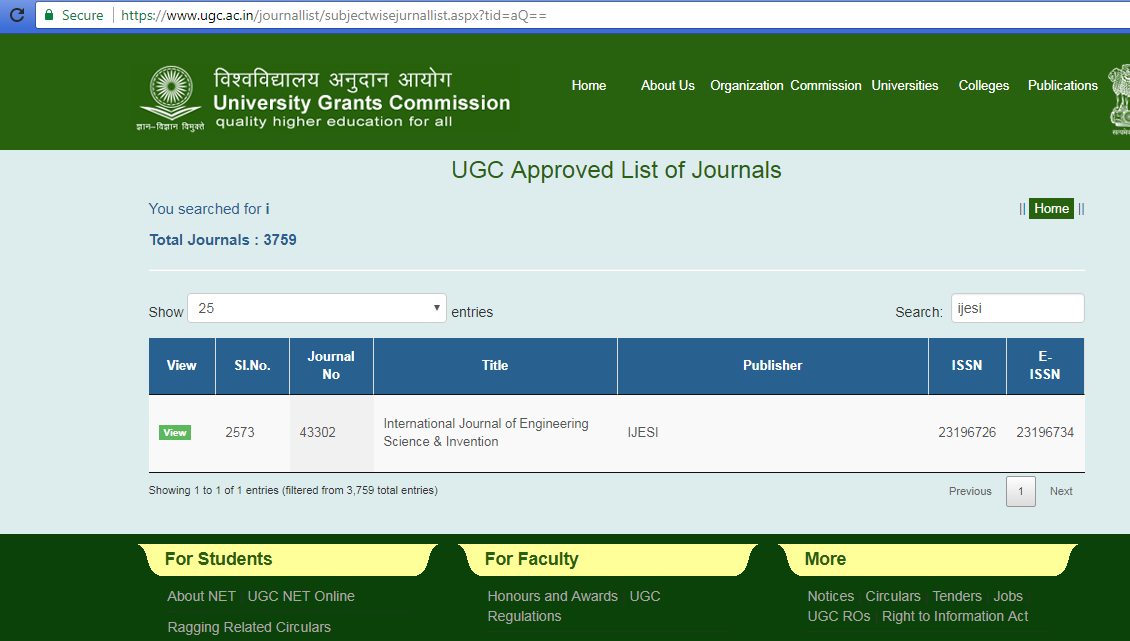This screenshot has width=1130, height=641.
Task: Open the Show entries dropdown
Action: tap(317, 309)
